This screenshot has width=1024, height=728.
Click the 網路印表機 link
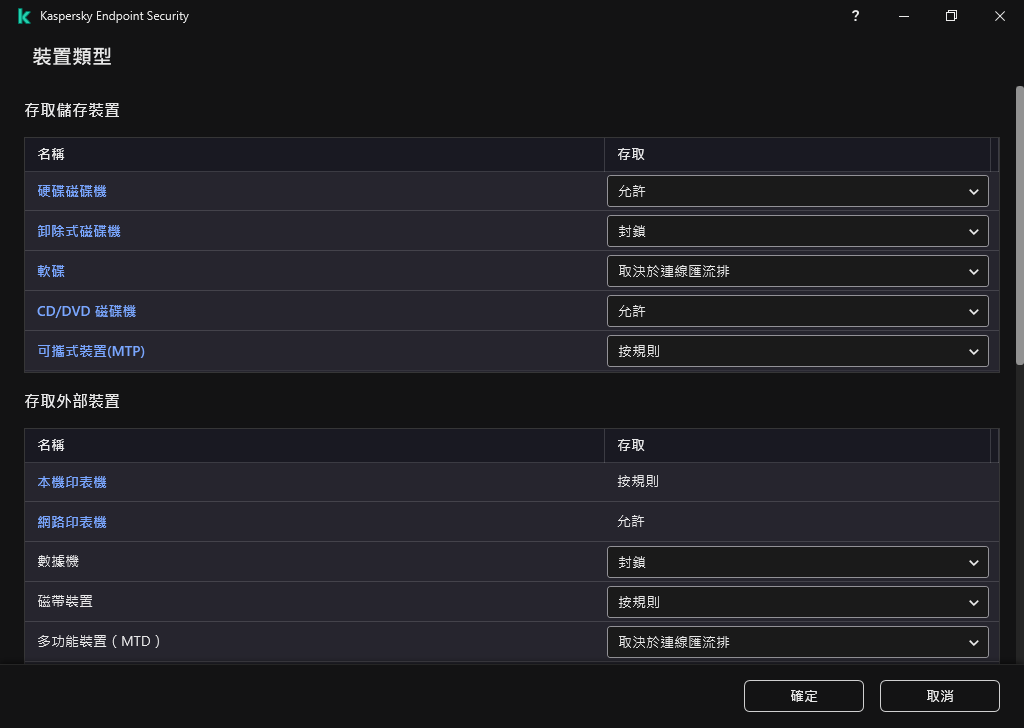pyautogui.click(x=72, y=522)
